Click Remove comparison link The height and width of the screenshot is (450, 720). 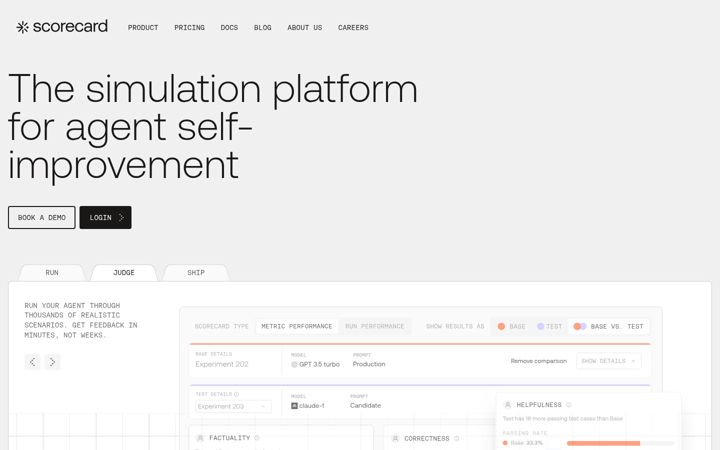point(539,361)
